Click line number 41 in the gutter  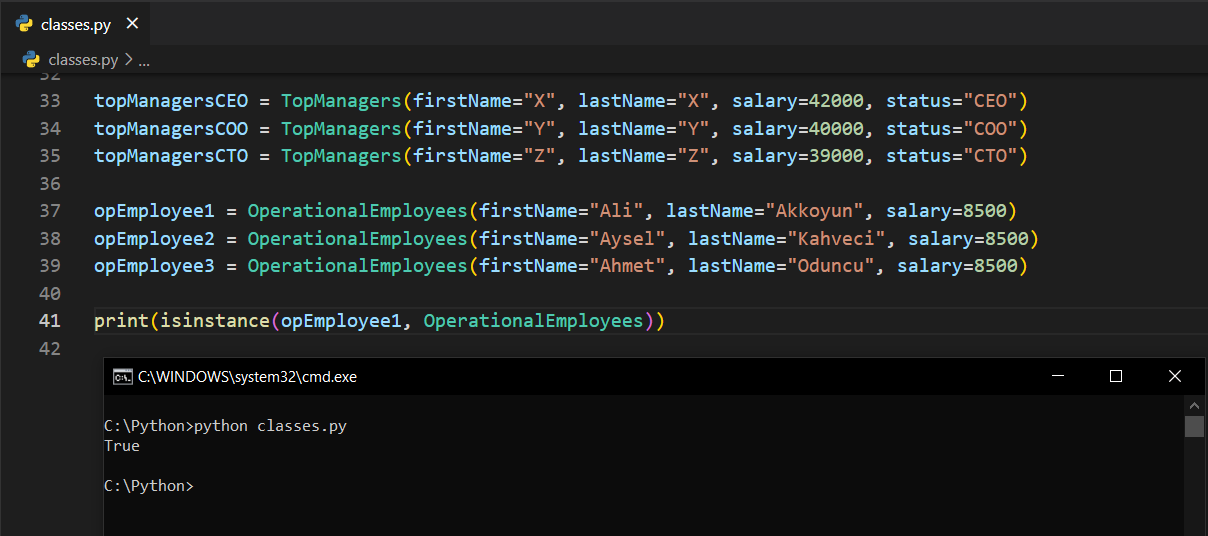50,321
